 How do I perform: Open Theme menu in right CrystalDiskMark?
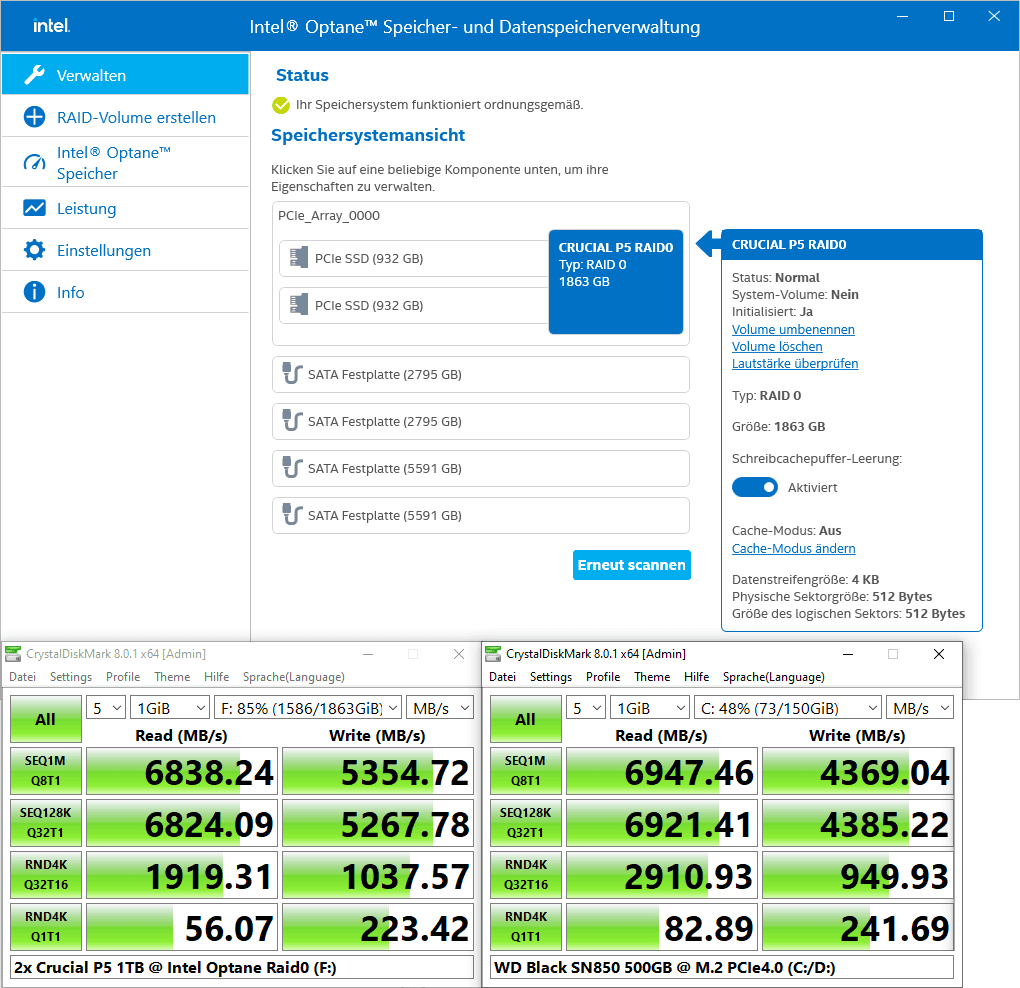652,676
